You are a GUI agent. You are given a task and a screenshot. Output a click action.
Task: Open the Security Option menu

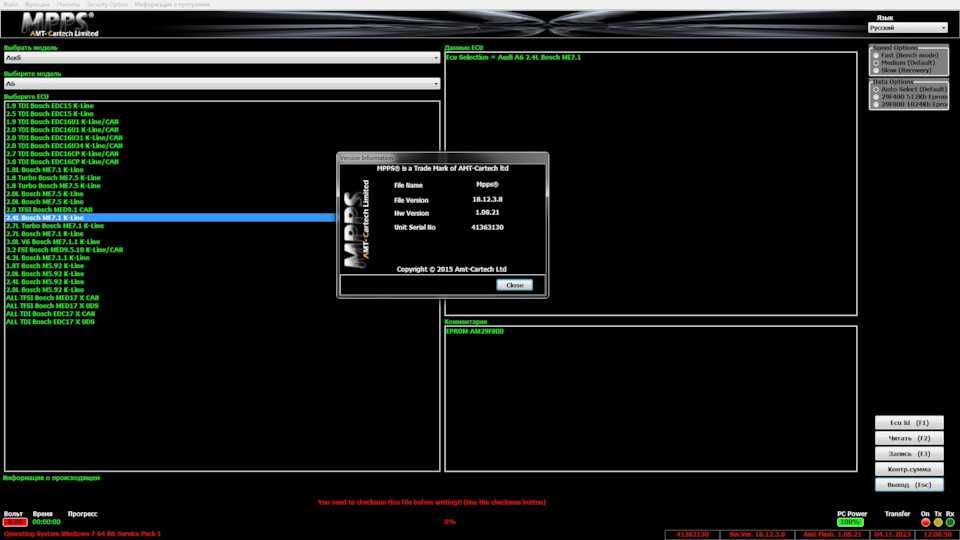point(107,4)
